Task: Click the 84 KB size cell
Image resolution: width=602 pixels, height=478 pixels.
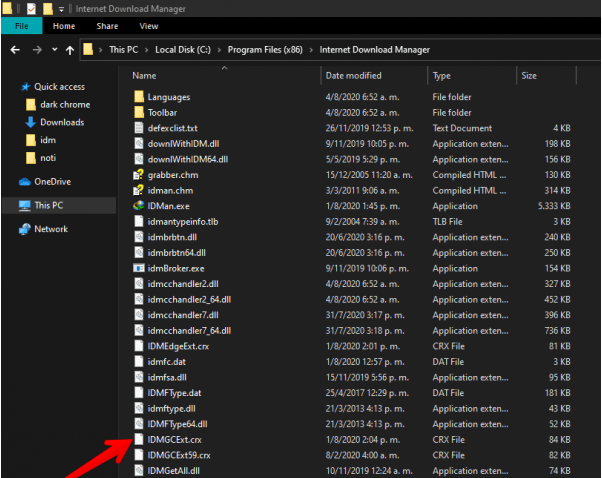Action: (559, 440)
